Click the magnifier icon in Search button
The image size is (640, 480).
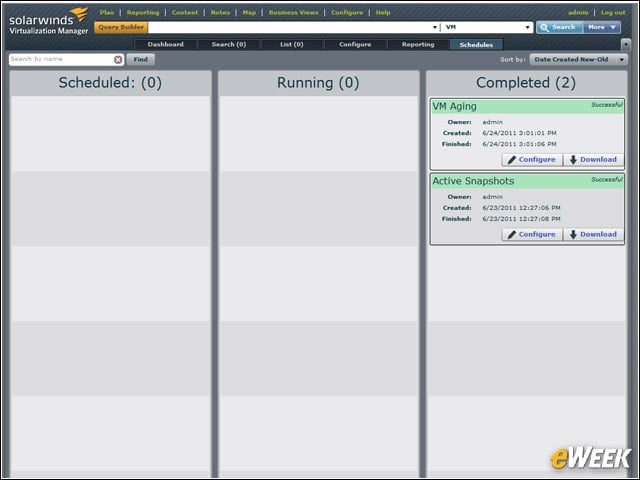544,27
